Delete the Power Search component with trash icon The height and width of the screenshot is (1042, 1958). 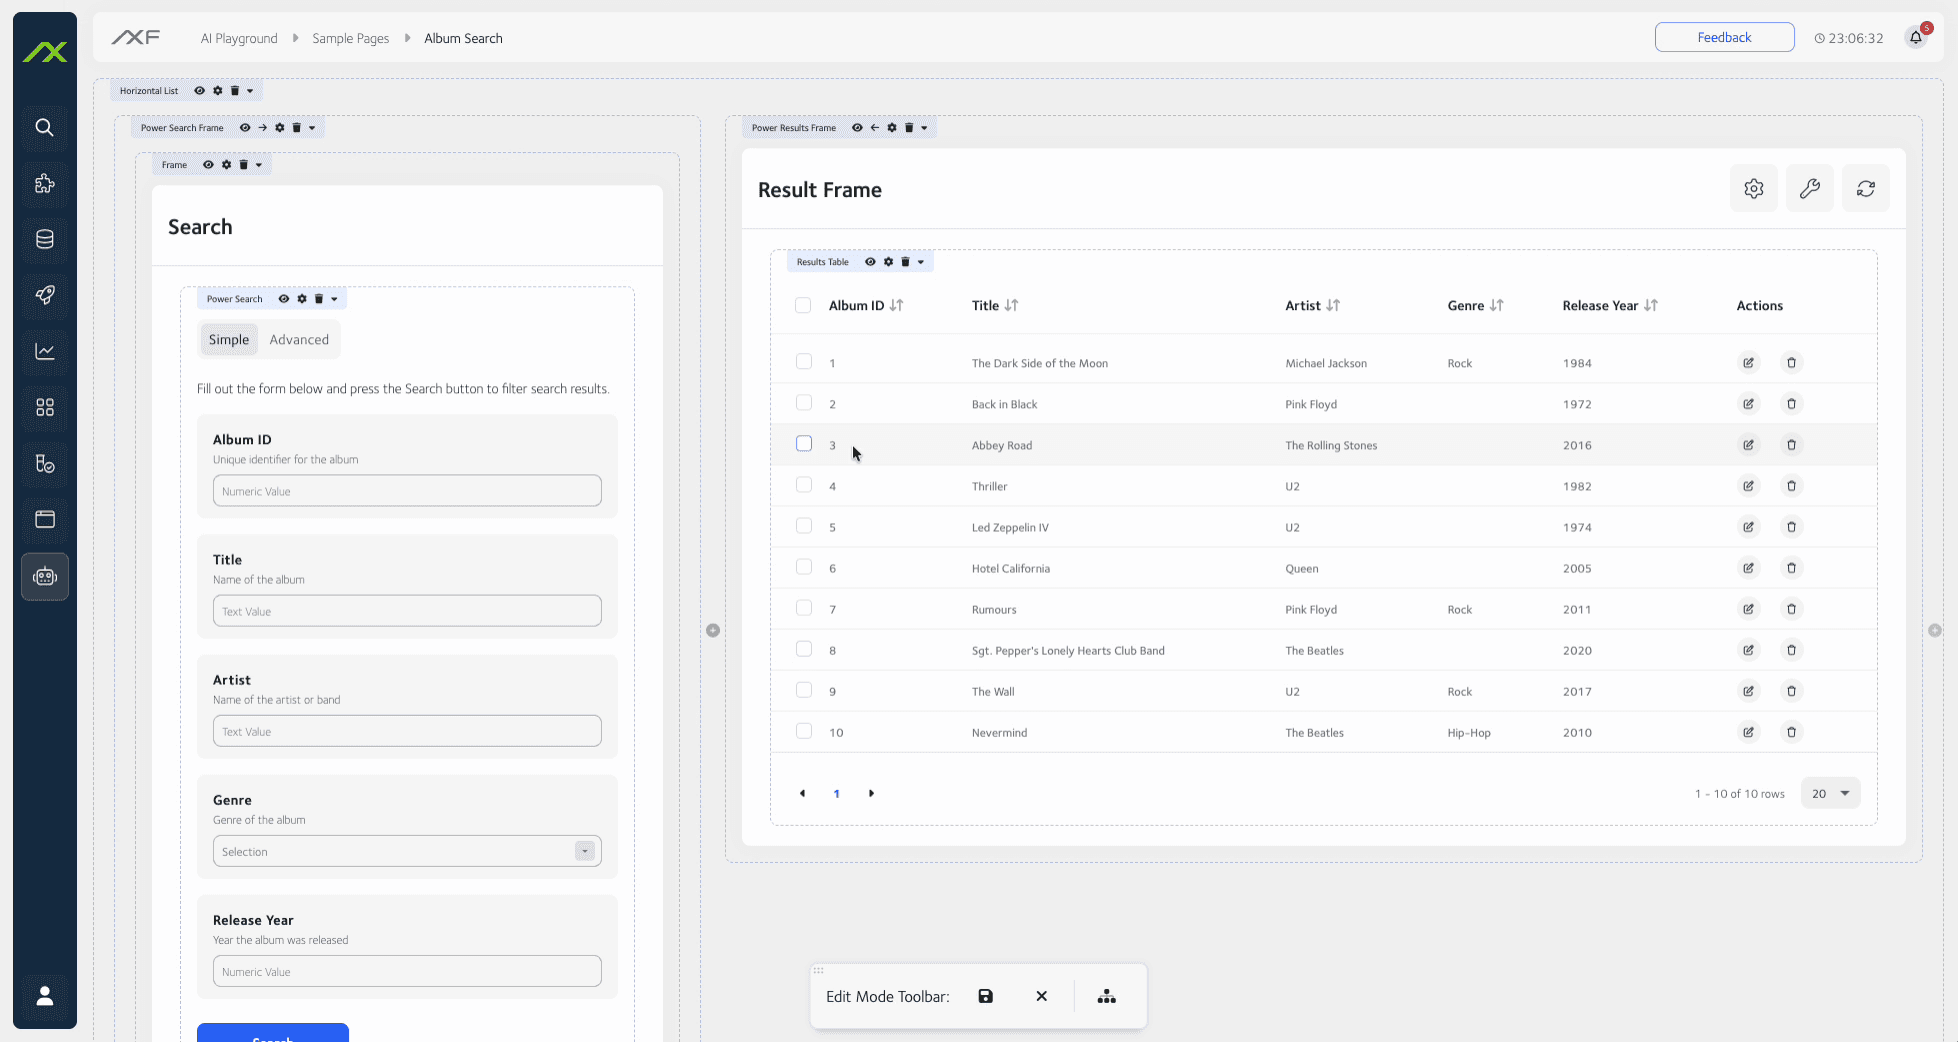tap(319, 299)
